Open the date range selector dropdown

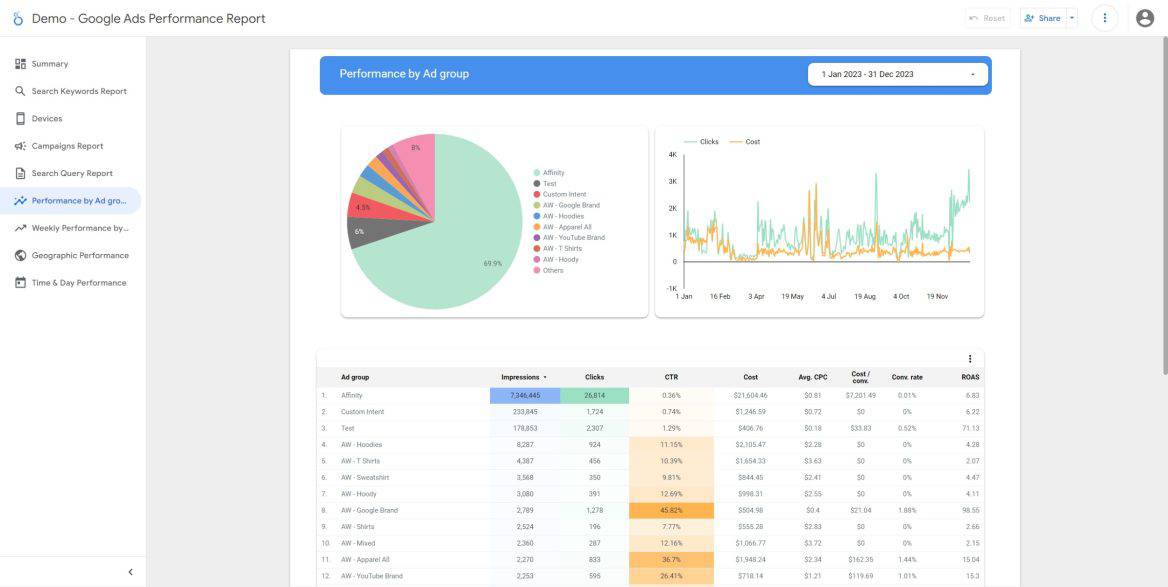pos(896,73)
